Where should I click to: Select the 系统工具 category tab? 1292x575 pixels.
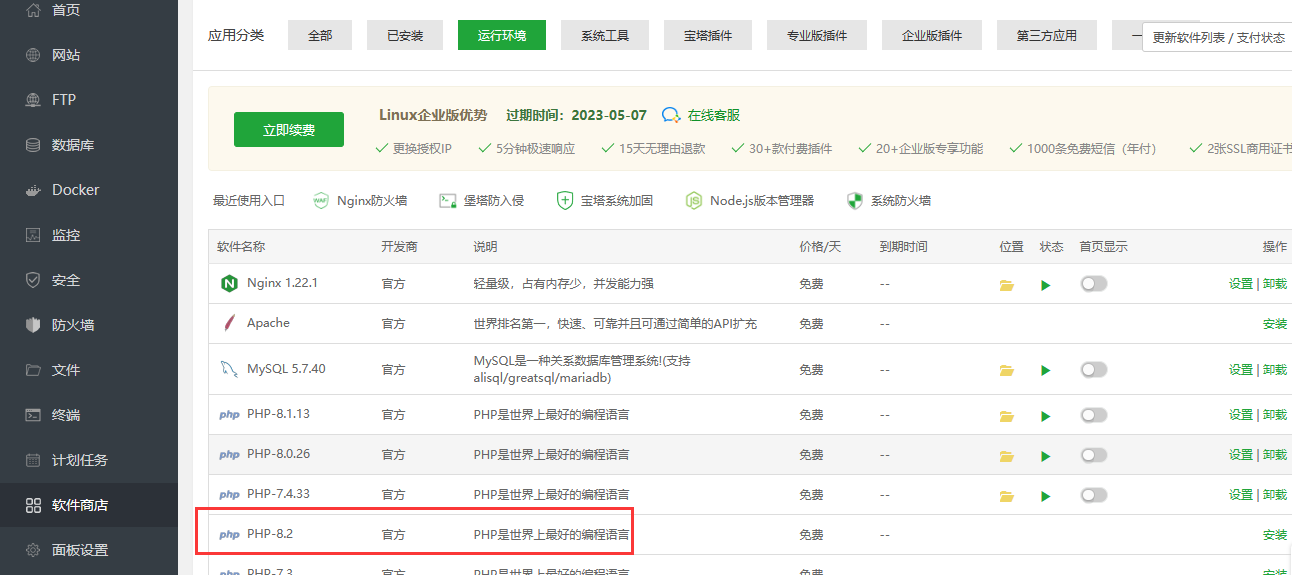point(605,35)
